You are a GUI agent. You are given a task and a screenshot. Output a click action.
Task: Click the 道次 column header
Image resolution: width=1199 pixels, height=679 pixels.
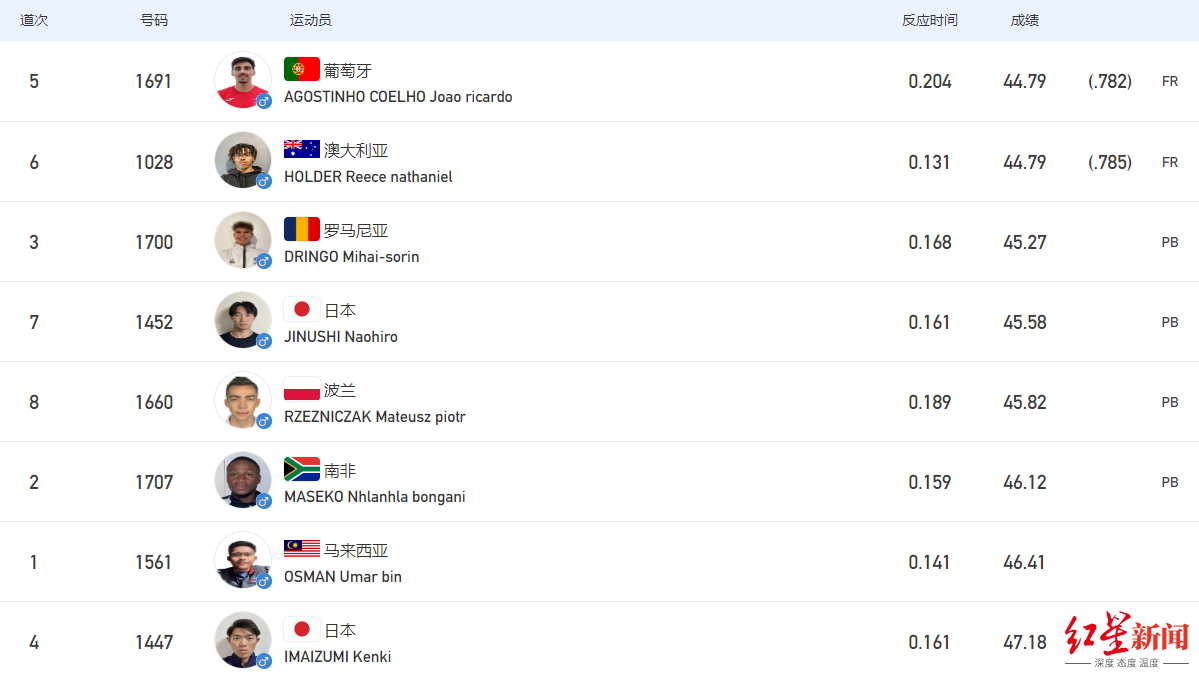[34, 20]
